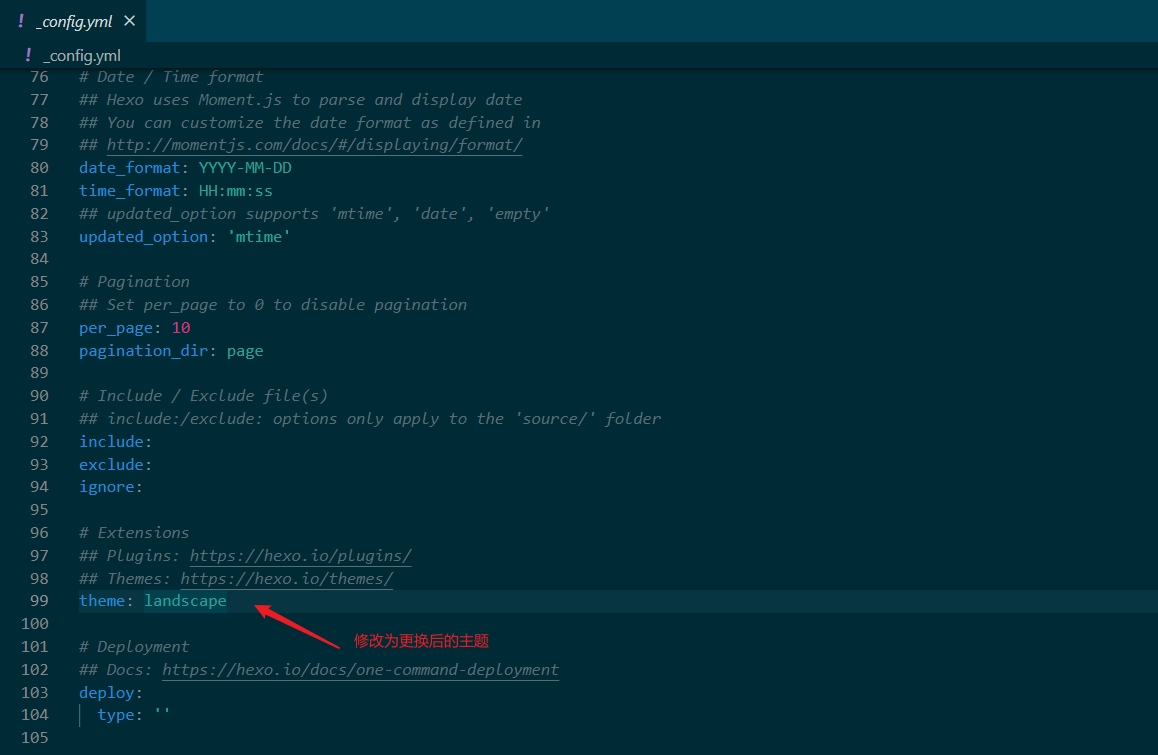Place cursor in deploy type empty string
The height and width of the screenshot is (755, 1158).
pyautogui.click(x=163, y=715)
